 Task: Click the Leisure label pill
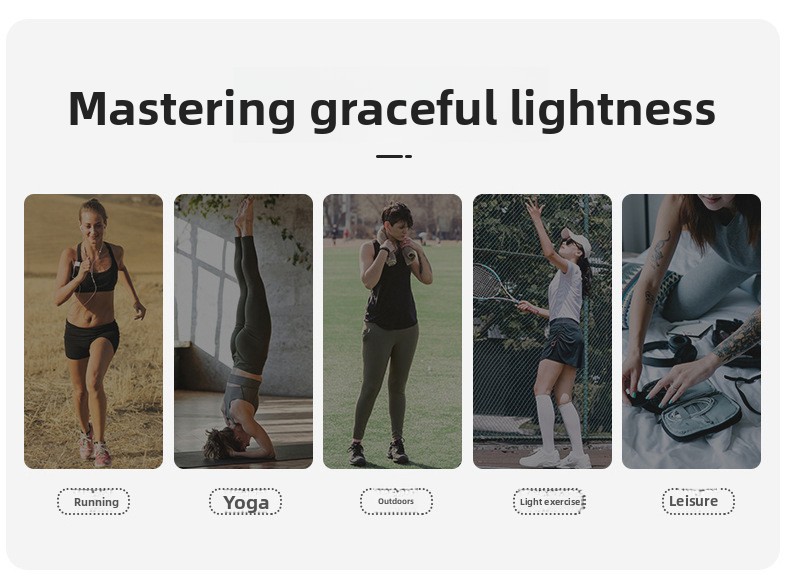click(698, 501)
